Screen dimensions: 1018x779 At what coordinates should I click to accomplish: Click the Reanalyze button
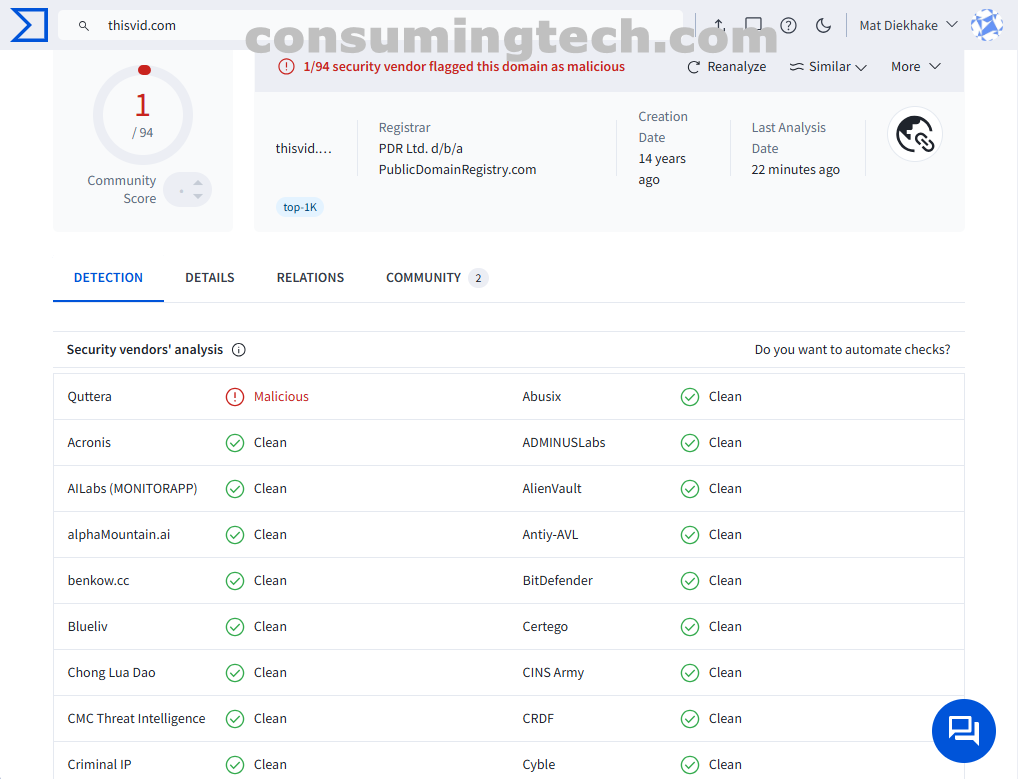click(x=727, y=67)
